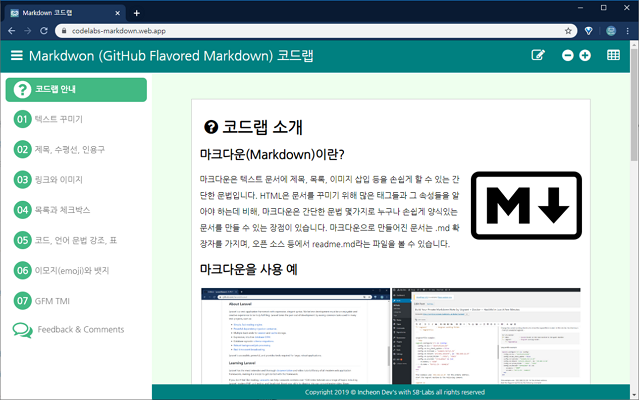
Task: Bookmark this page with star icon
Action: 568,31
